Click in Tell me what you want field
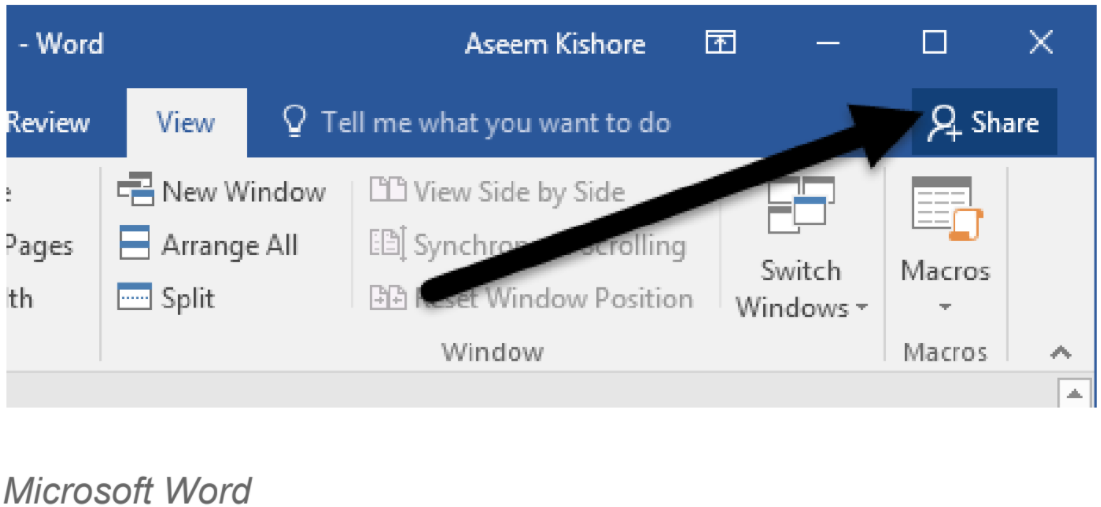 click(x=496, y=123)
